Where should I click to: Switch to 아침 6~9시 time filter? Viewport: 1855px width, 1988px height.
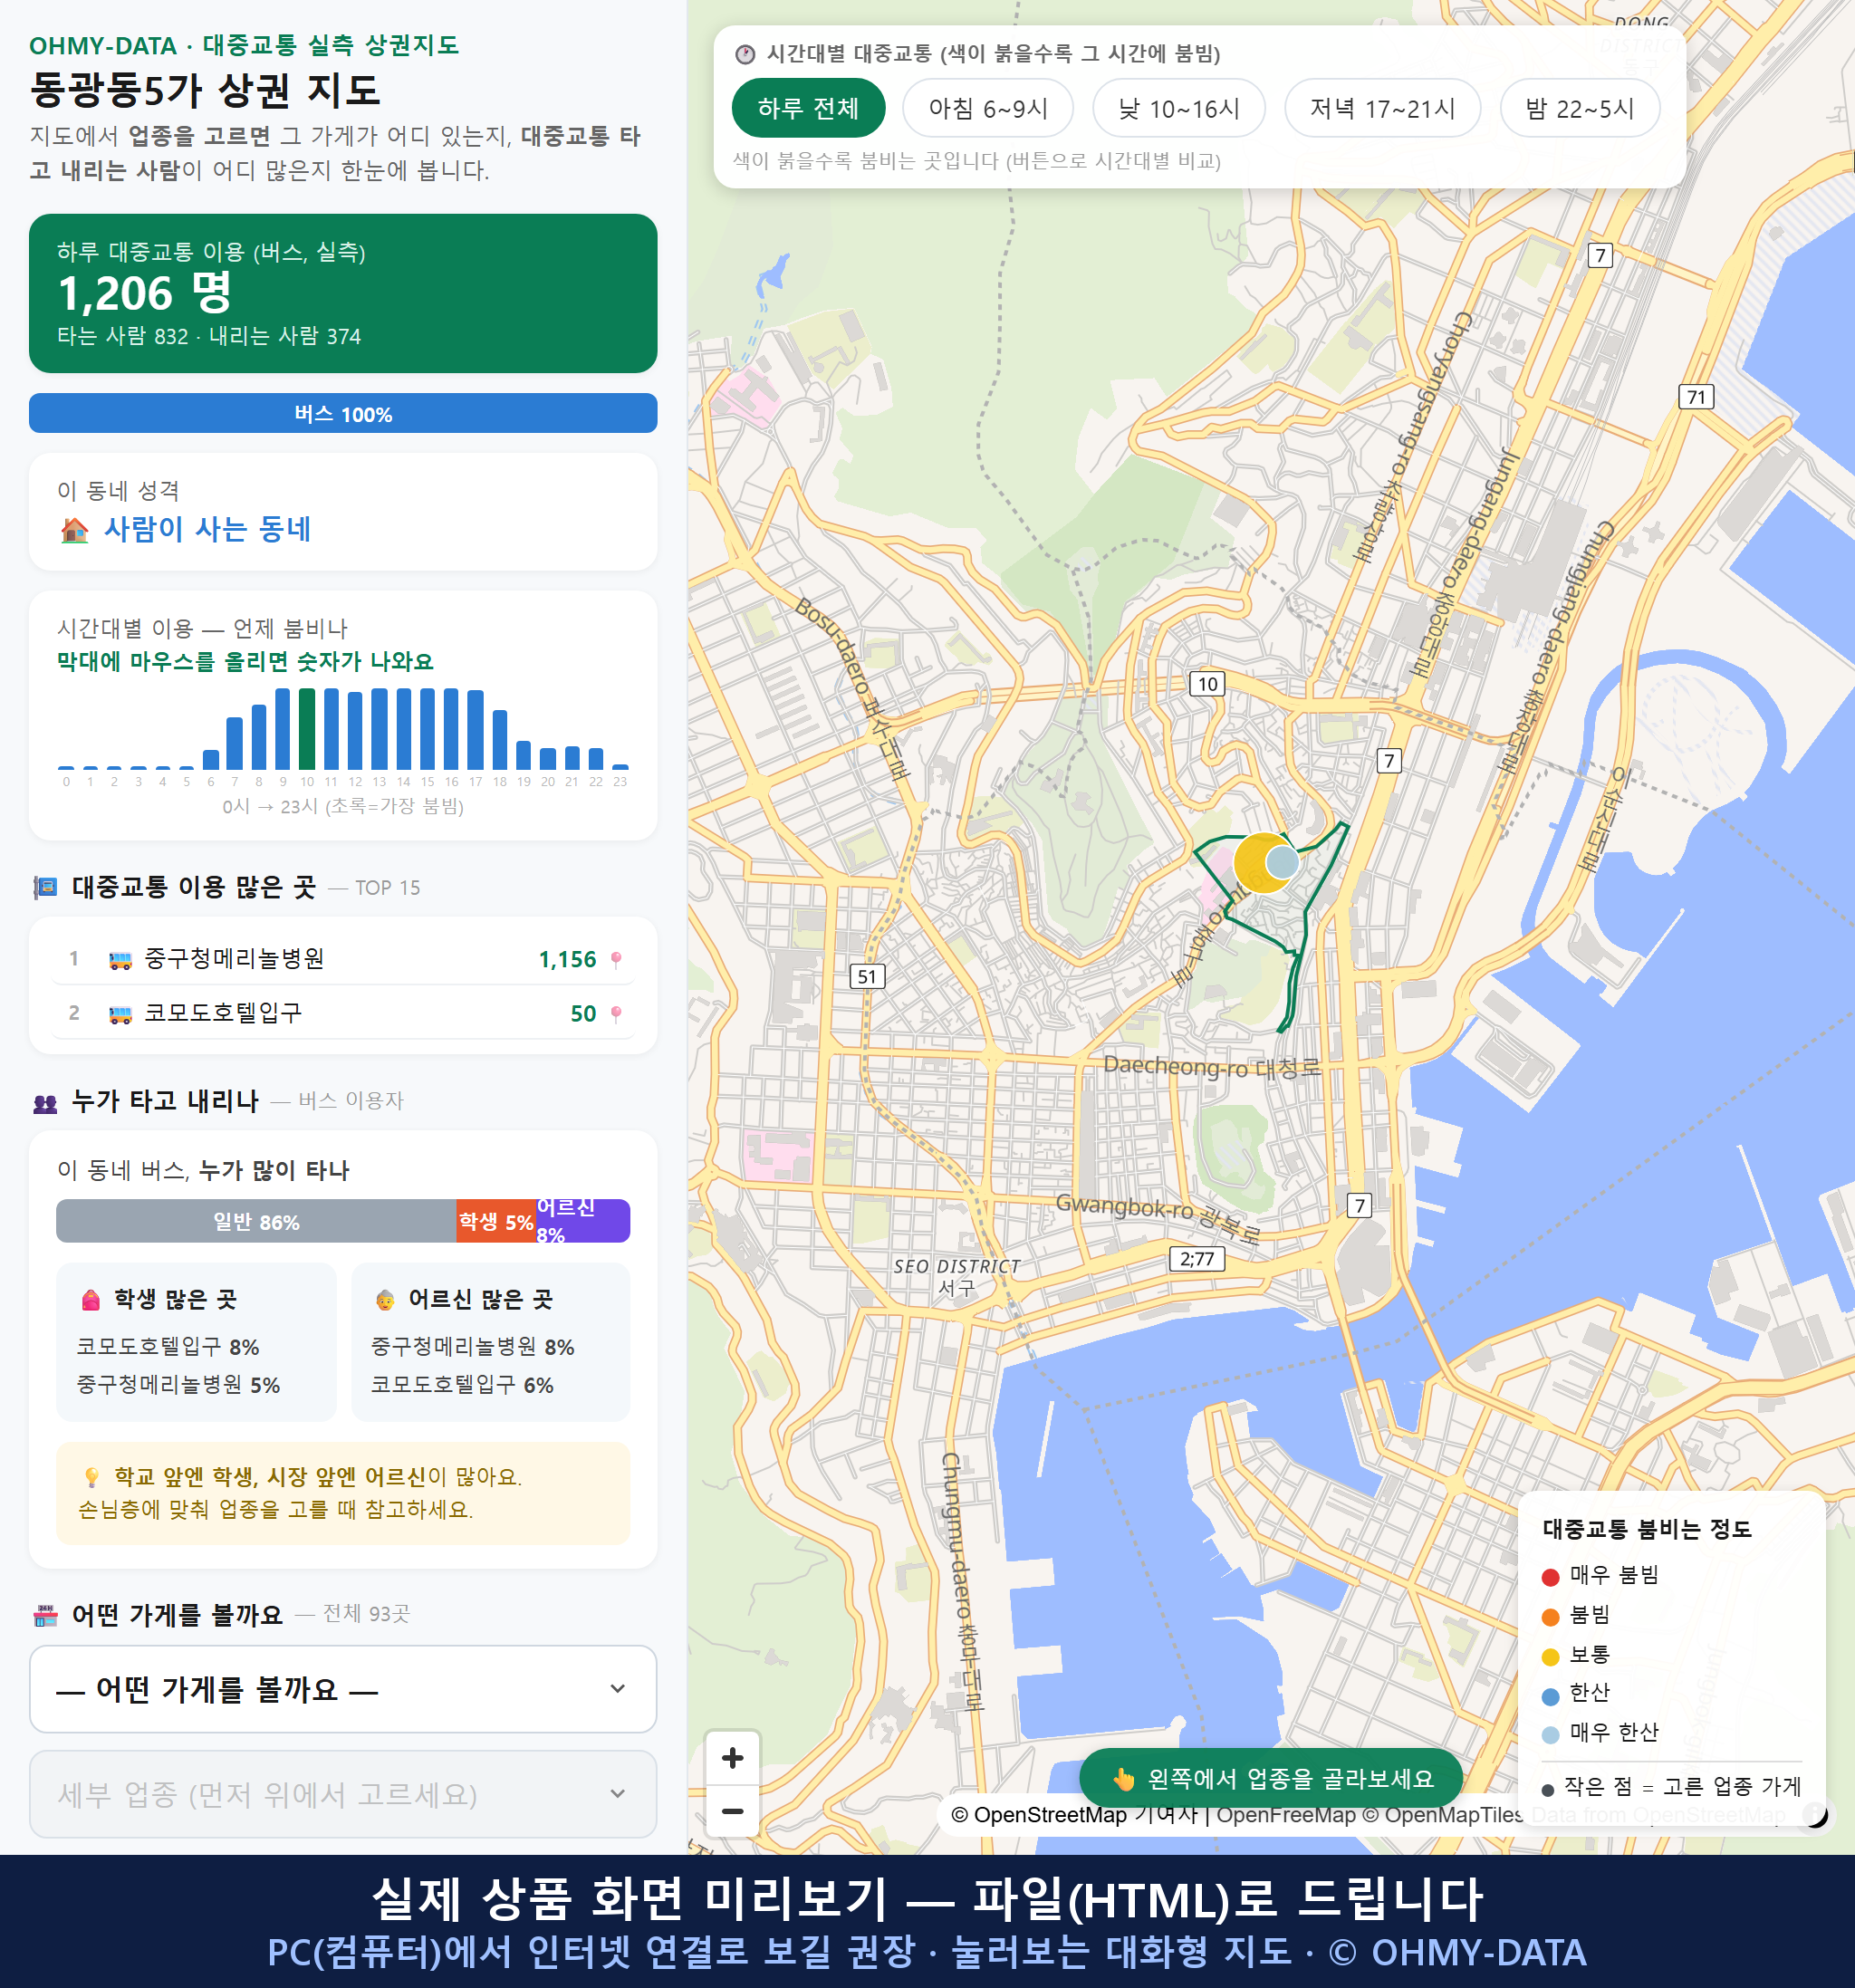(987, 108)
